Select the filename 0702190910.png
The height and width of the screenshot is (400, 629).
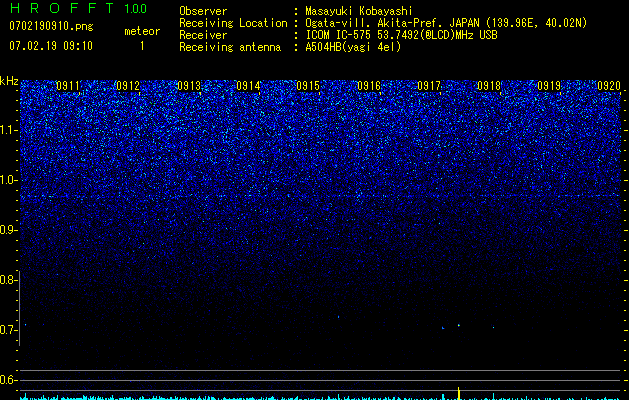click(x=51, y=27)
